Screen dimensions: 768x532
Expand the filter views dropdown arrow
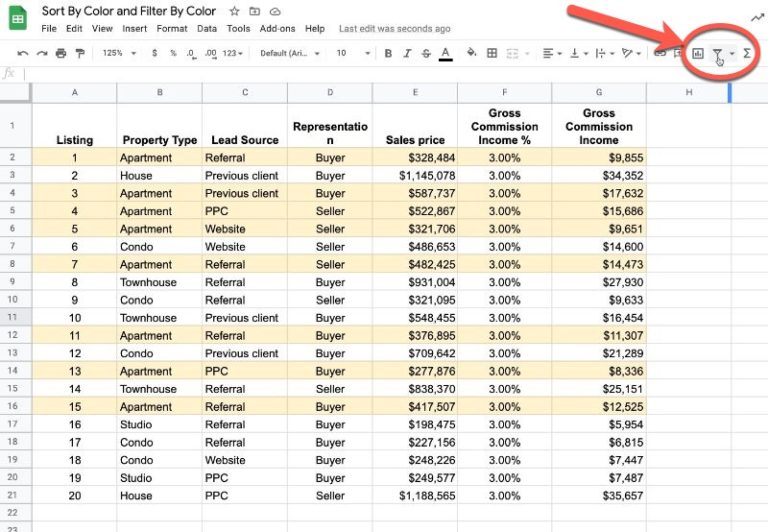(732, 53)
